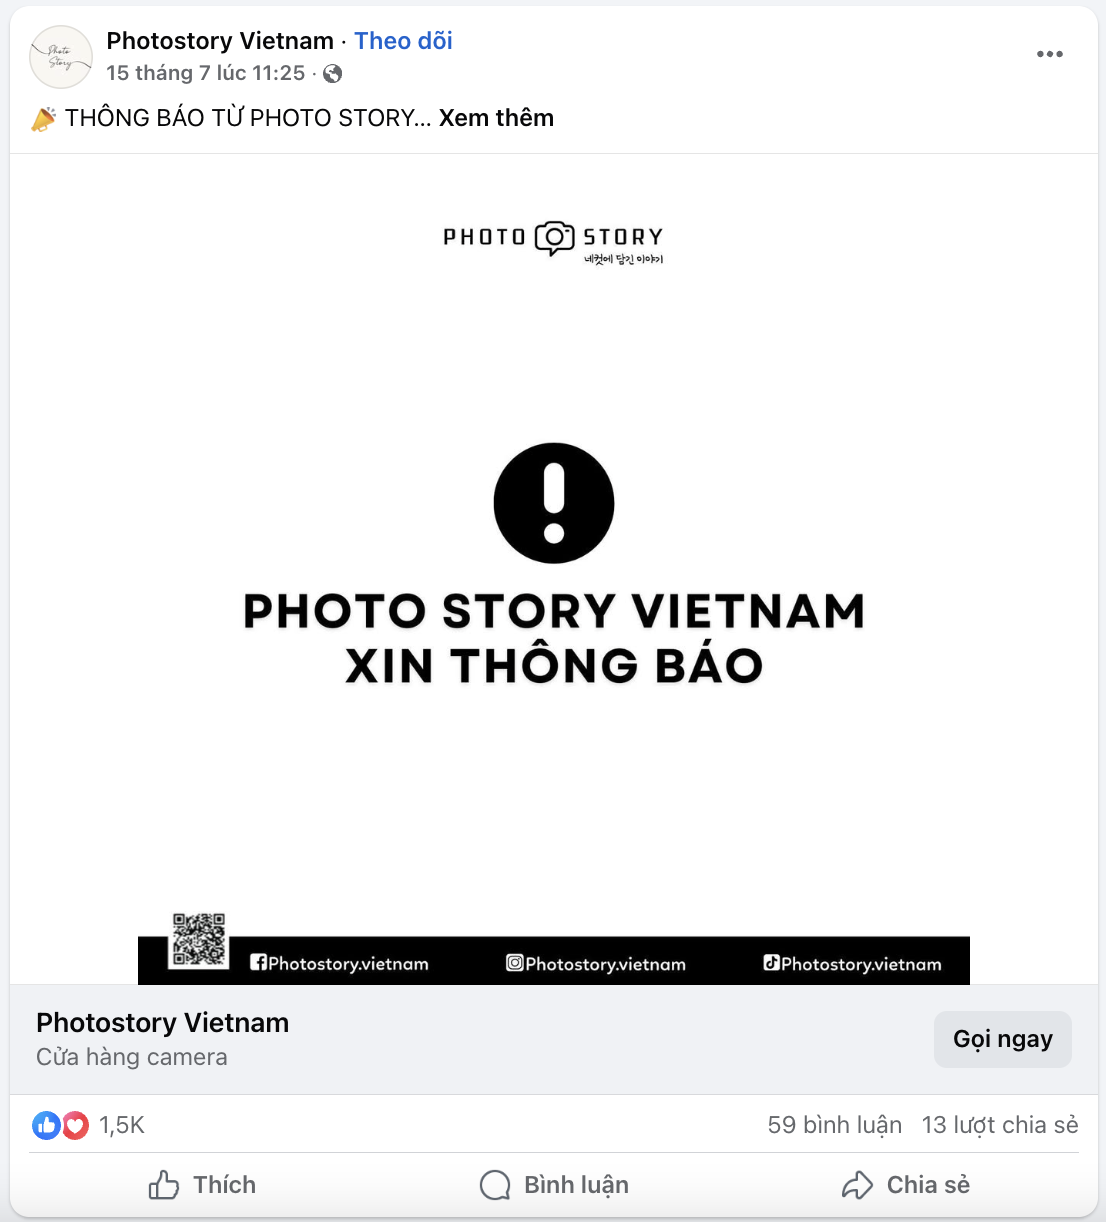Click the megaphone emoji in the post text
This screenshot has height=1222, width=1106.
[42, 117]
